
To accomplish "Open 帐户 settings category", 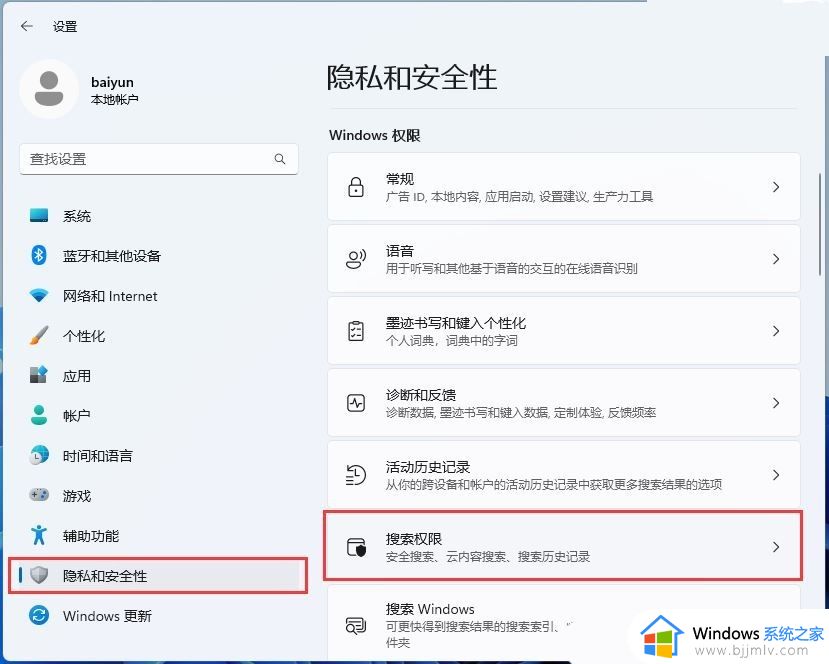I will point(159,416).
